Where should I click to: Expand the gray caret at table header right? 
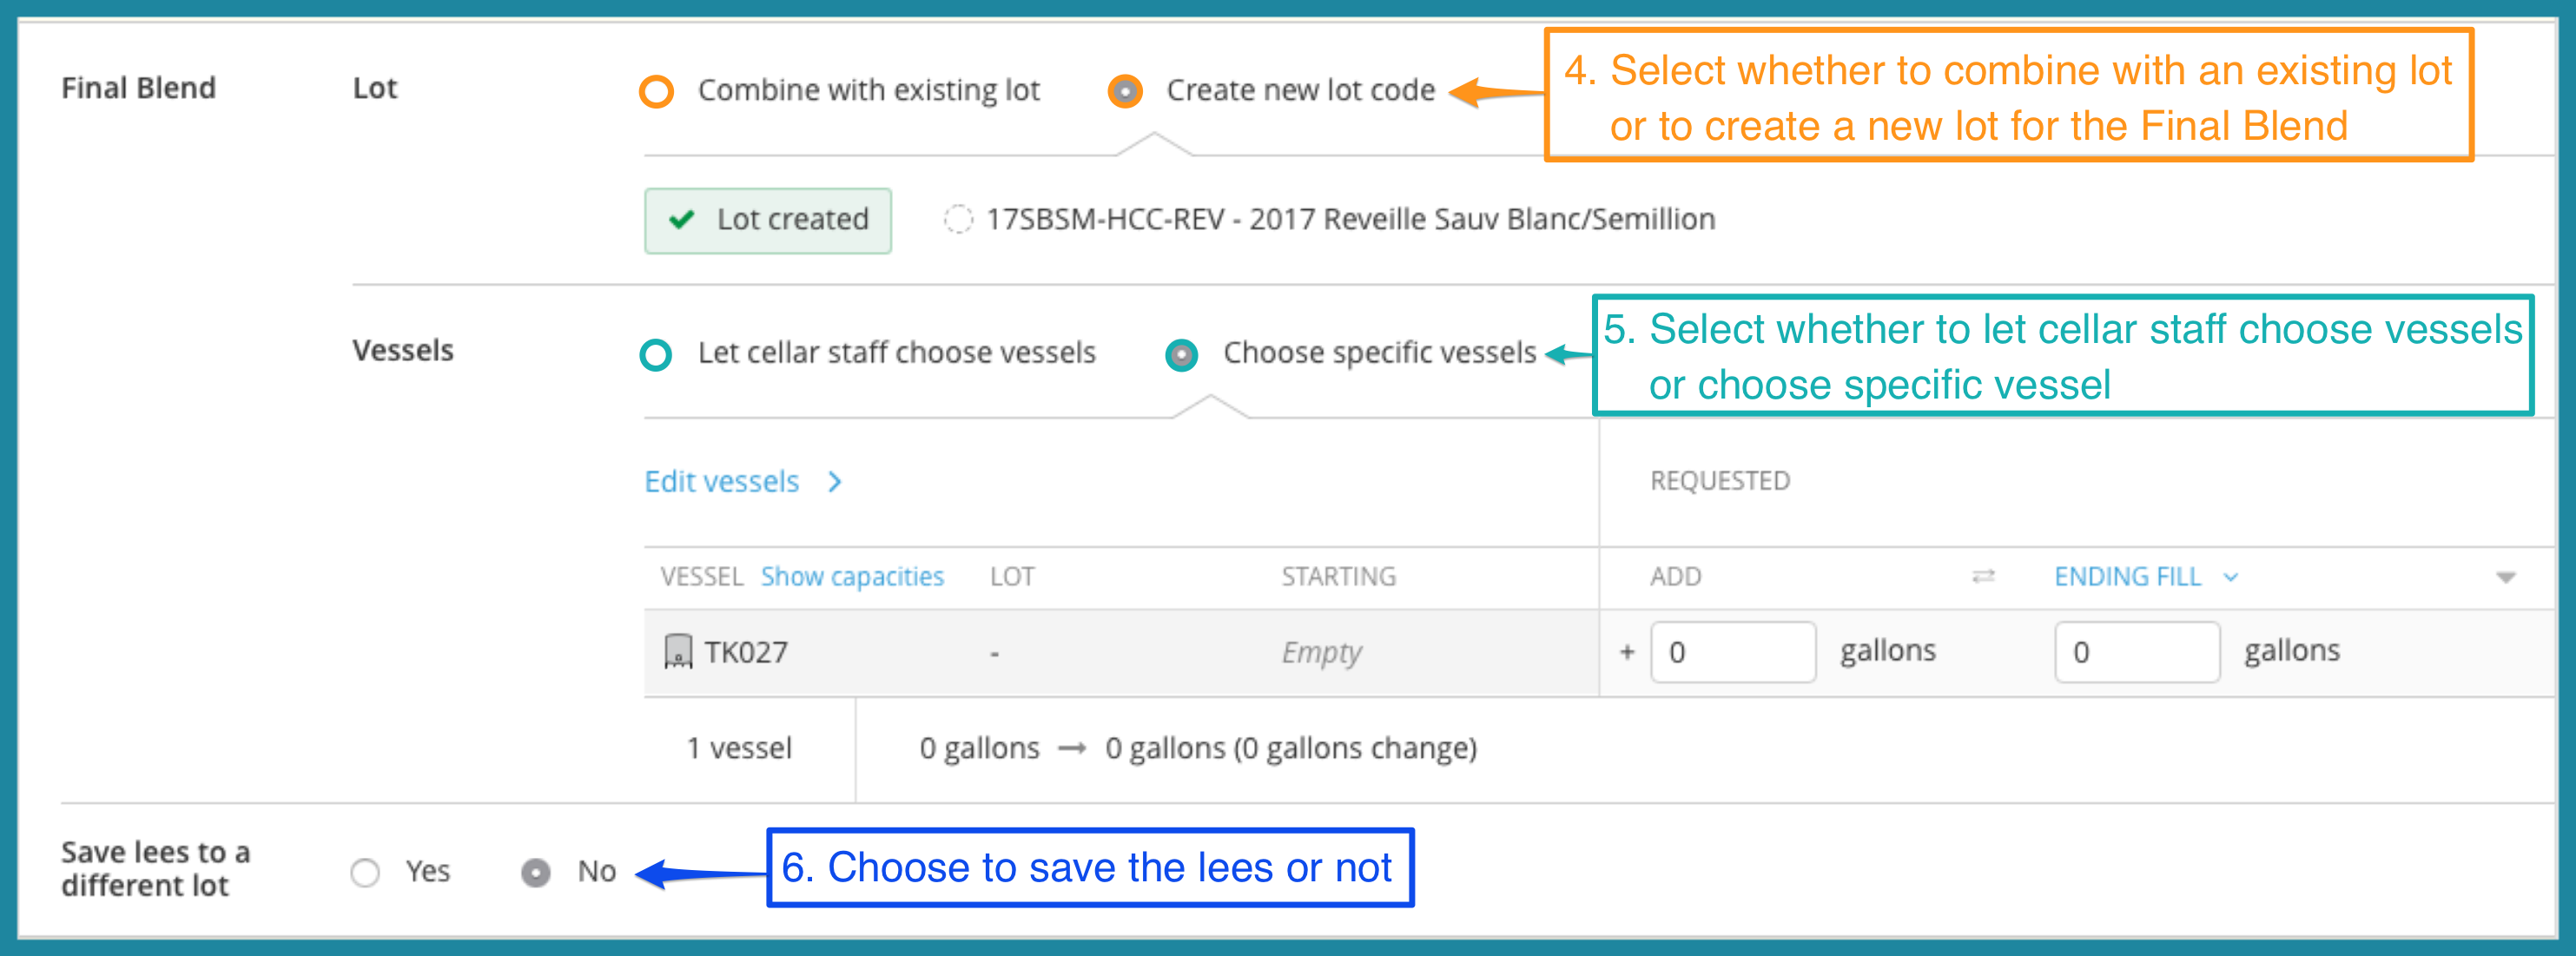[x=2505, y=577]
